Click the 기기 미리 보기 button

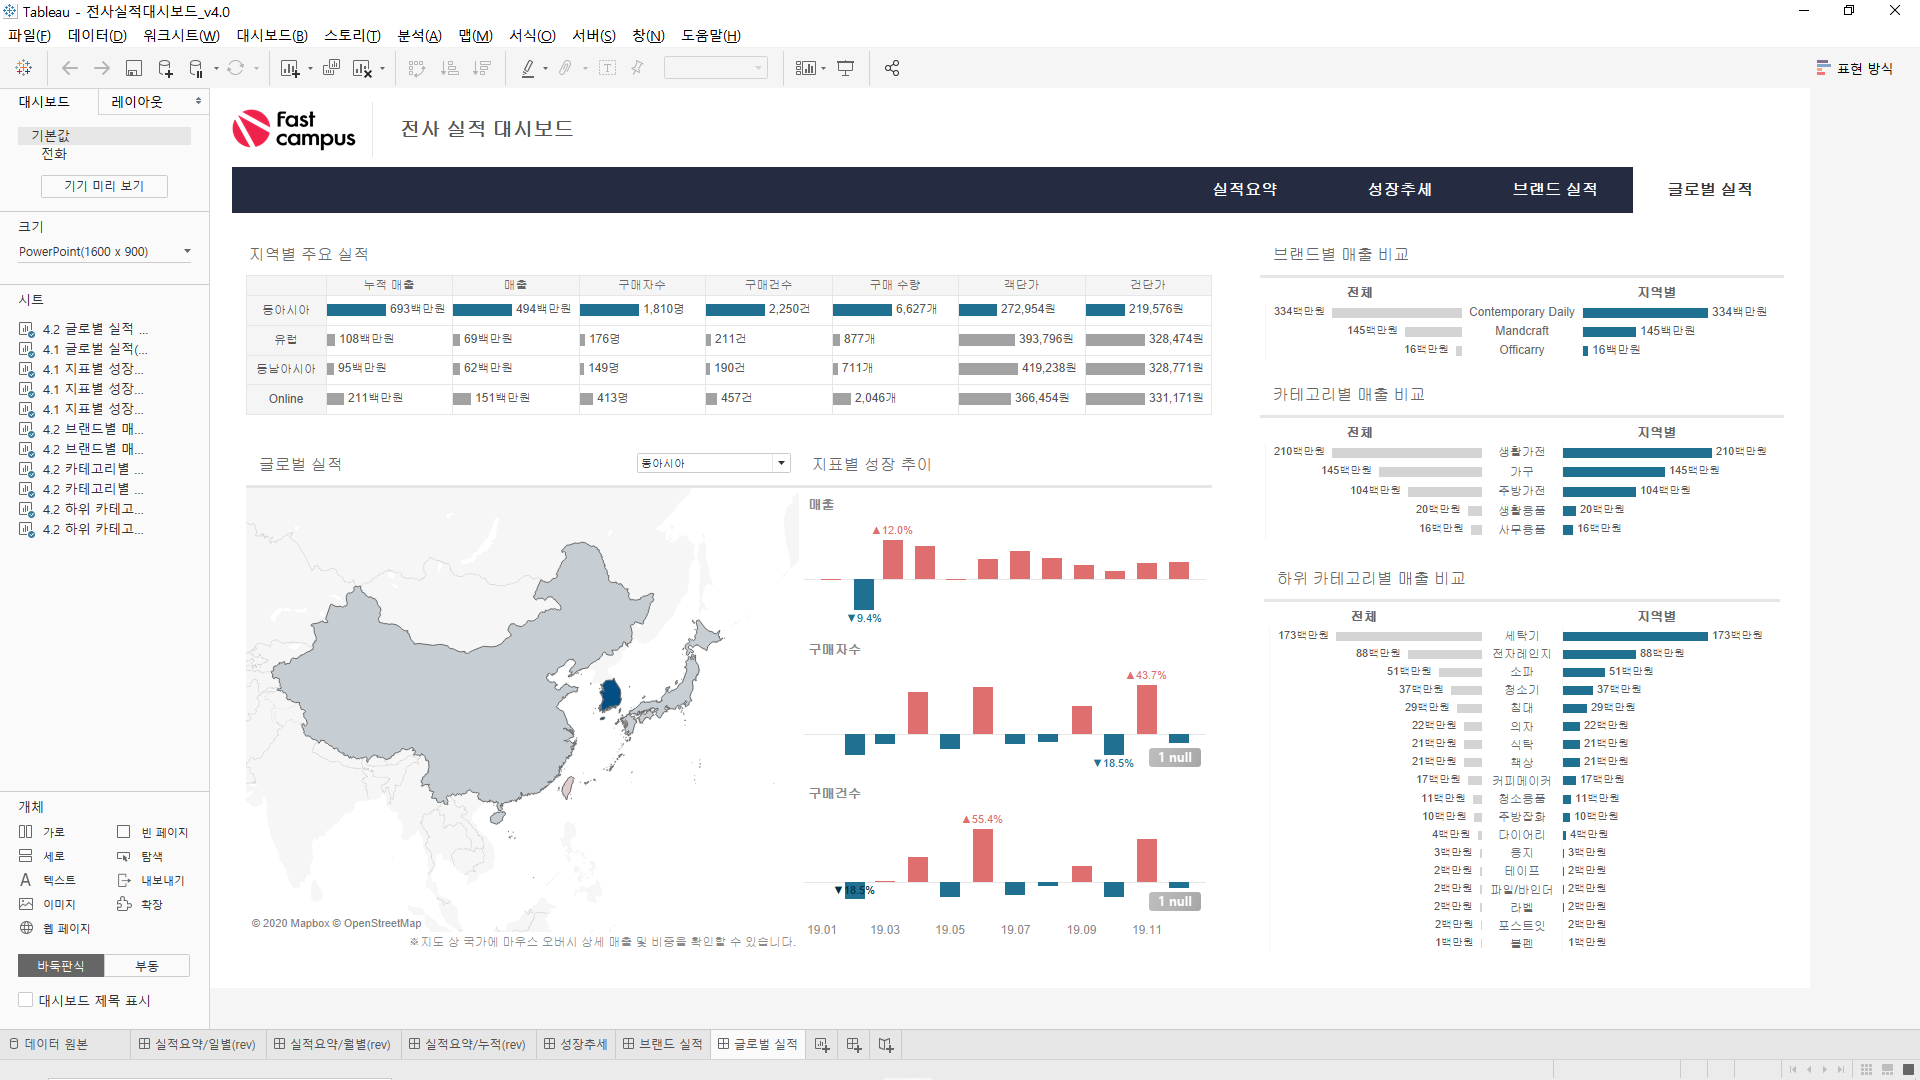[x=104, y=186]
